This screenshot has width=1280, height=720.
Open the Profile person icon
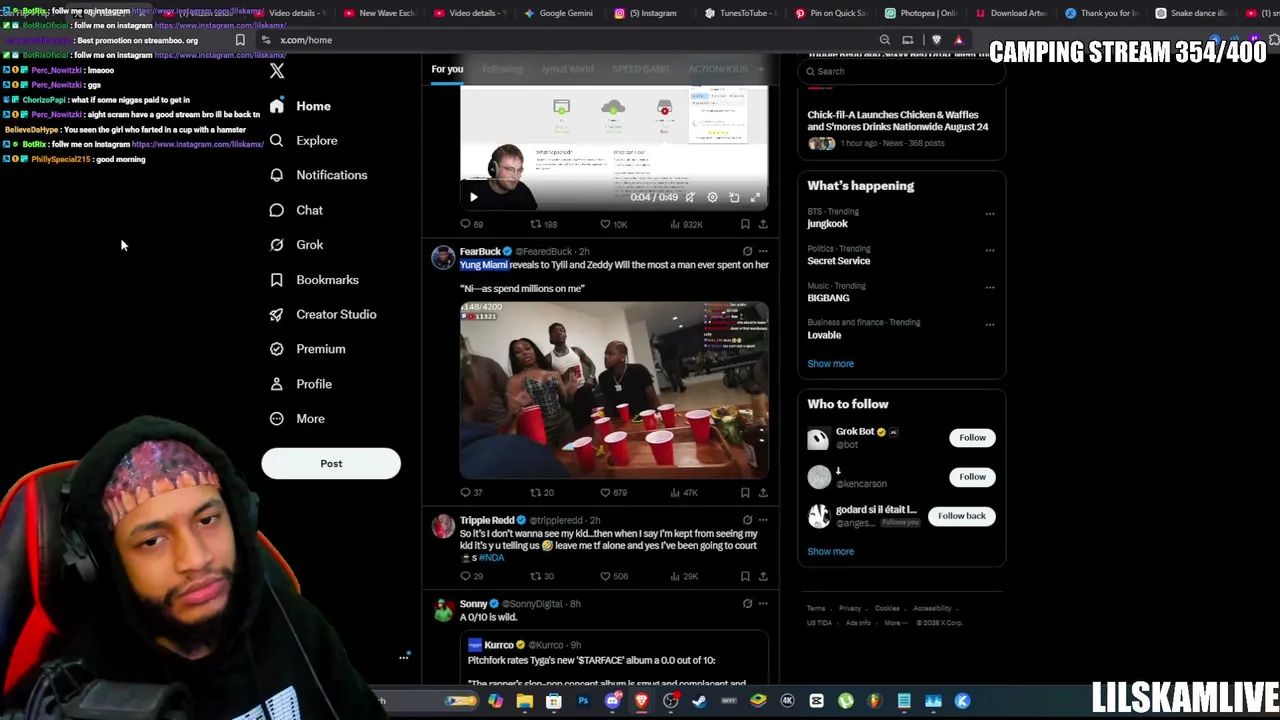(x=277, y=384)
